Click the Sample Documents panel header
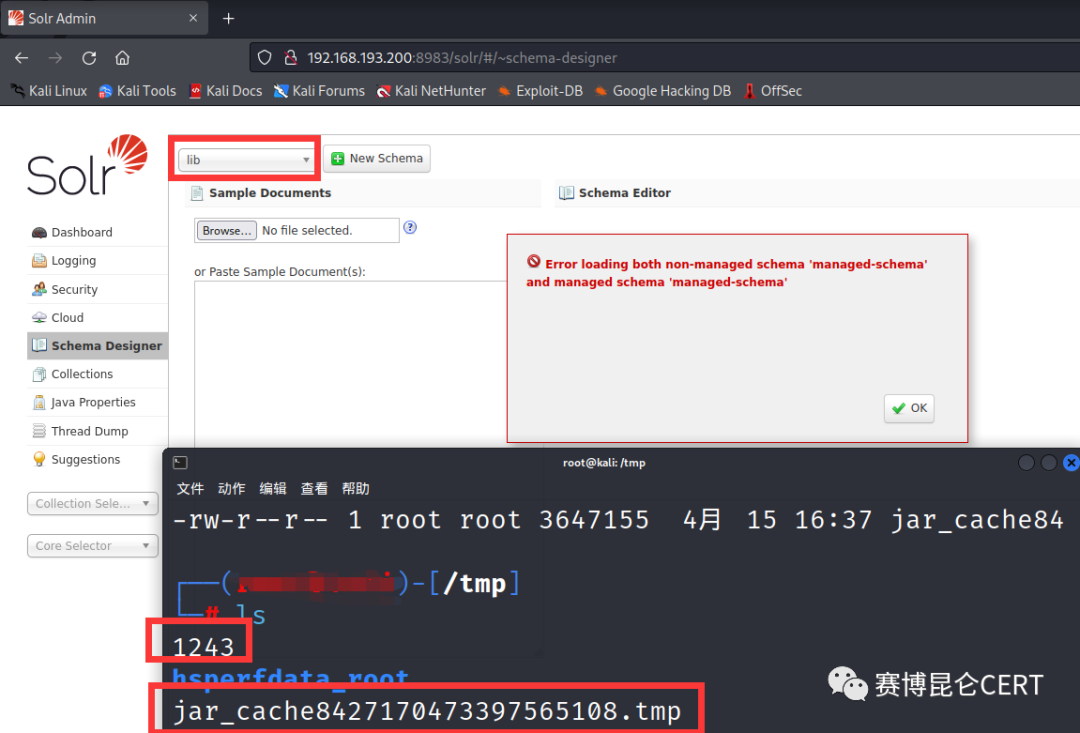Image resolution: width=1080 pixels, height=733 pixels. tap(363, 193)
